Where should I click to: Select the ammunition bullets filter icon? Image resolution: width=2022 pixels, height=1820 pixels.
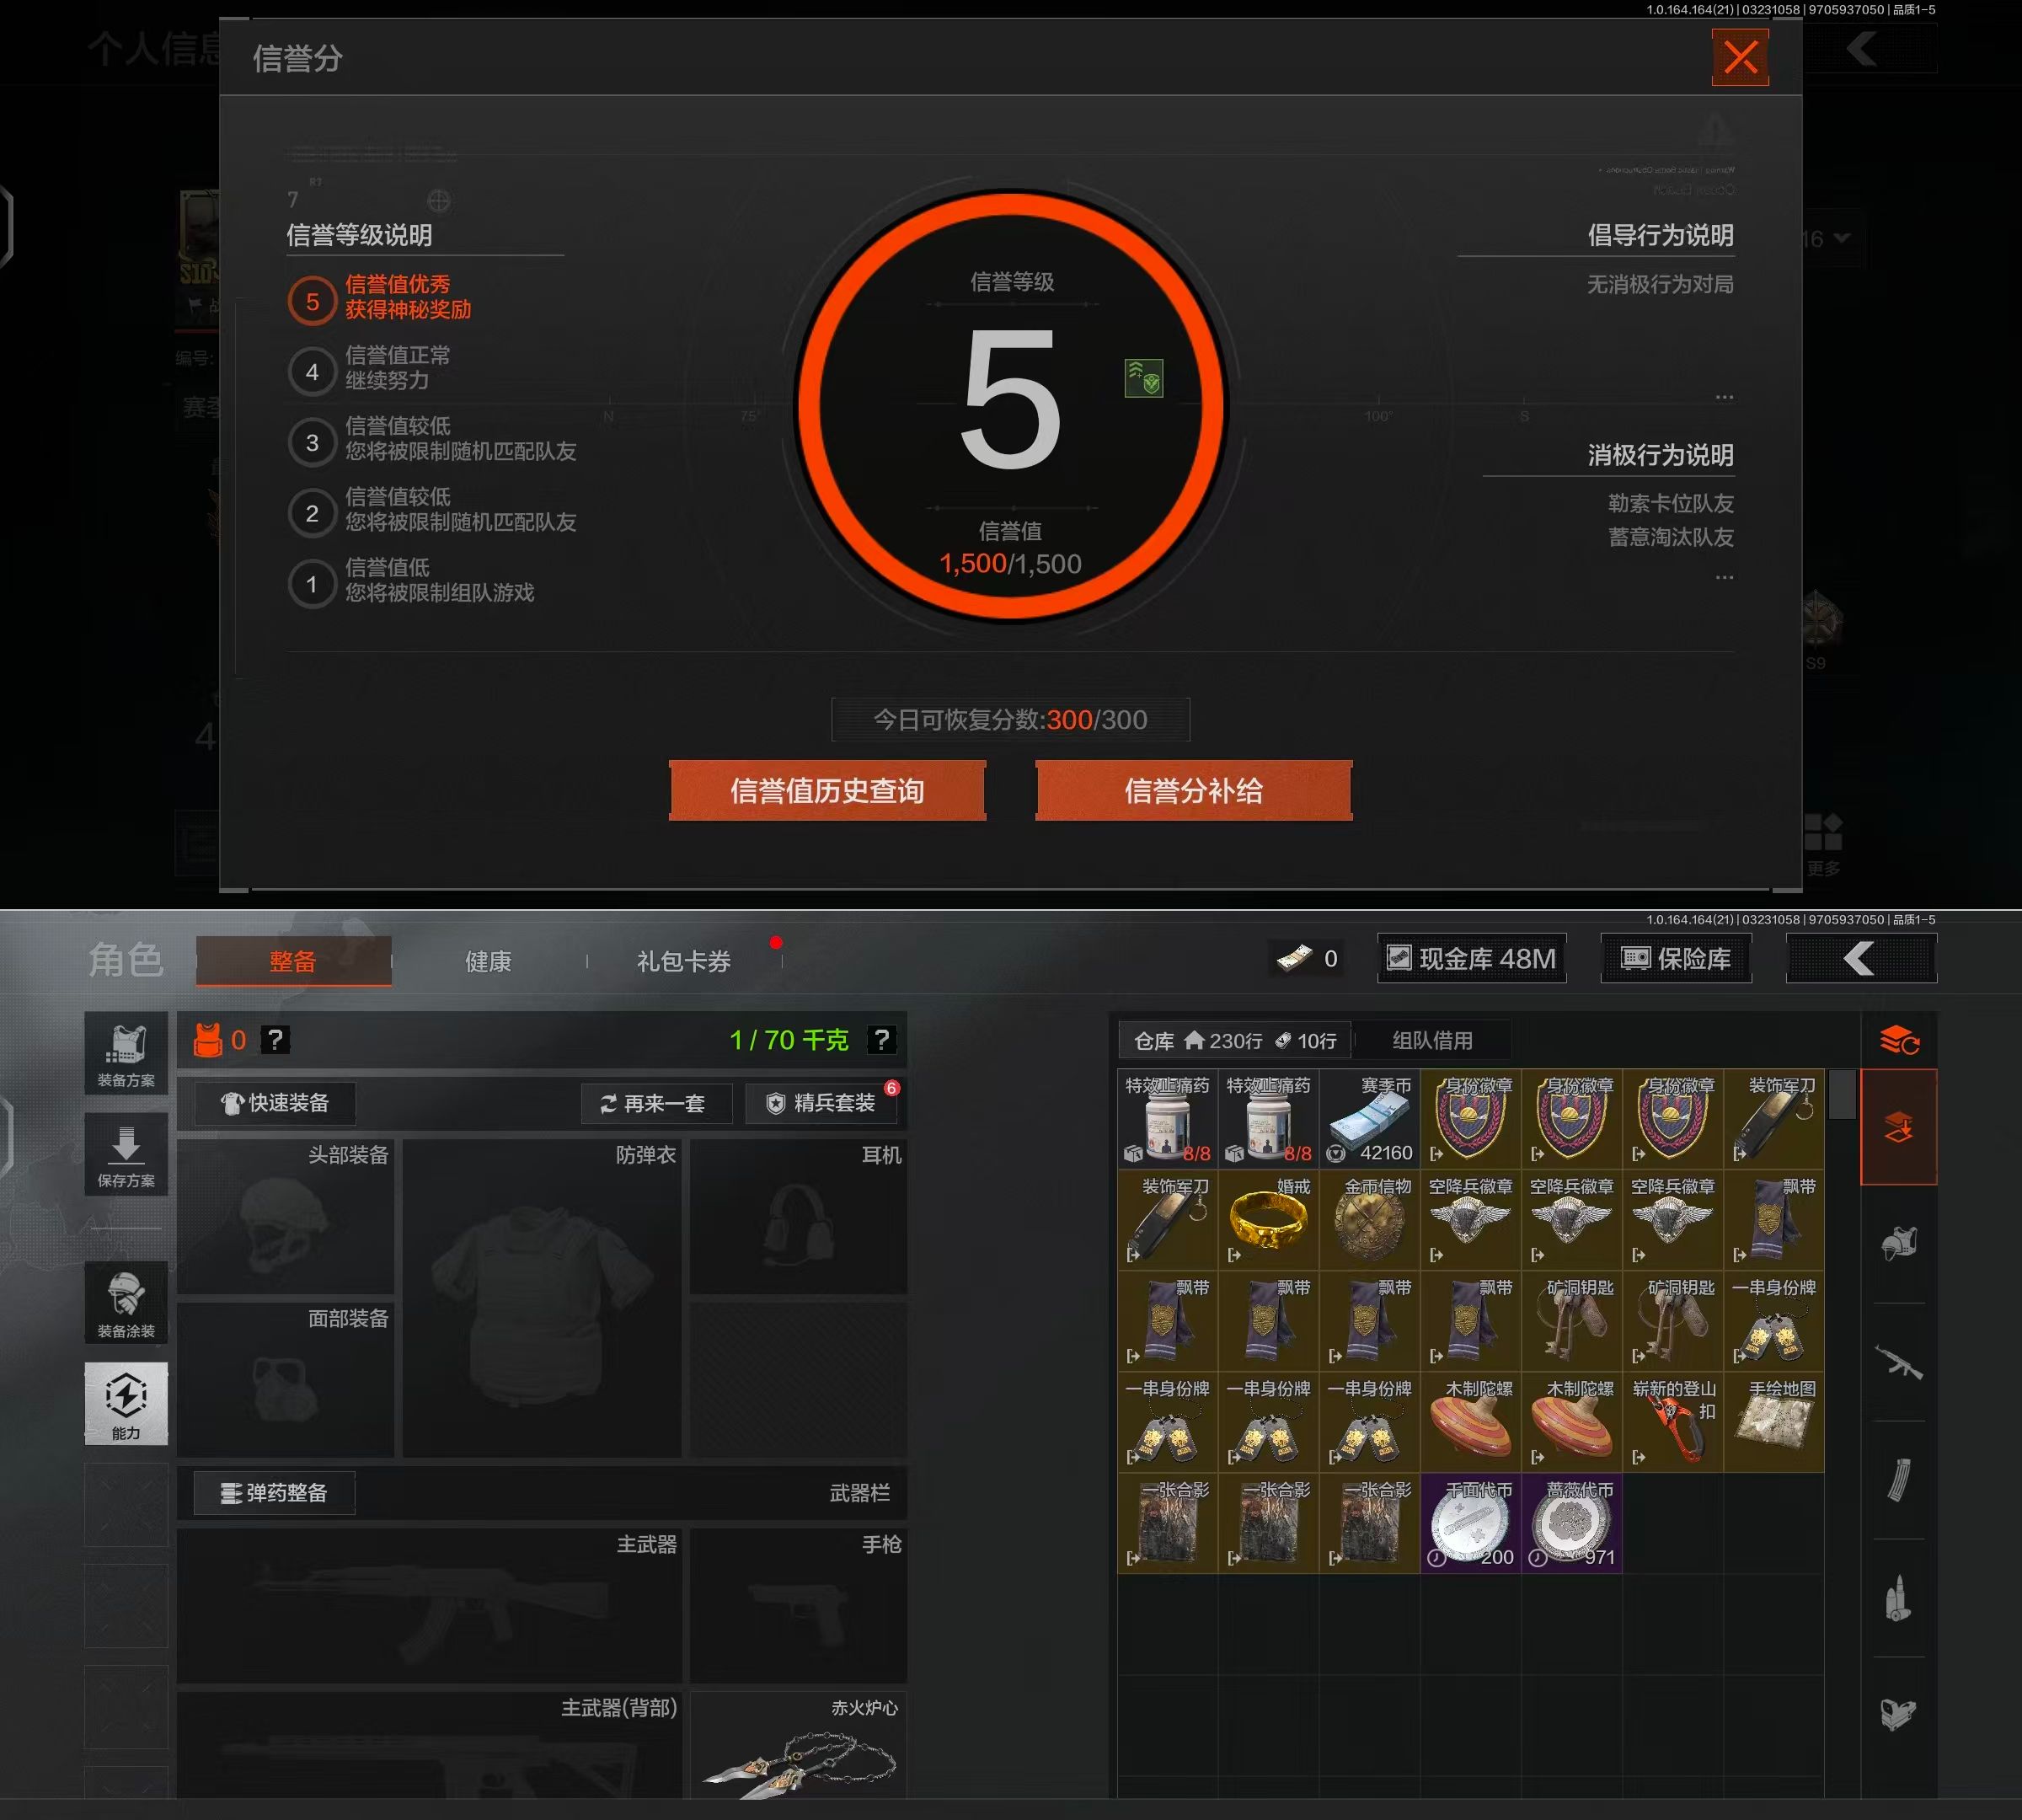(1898, 1598)
